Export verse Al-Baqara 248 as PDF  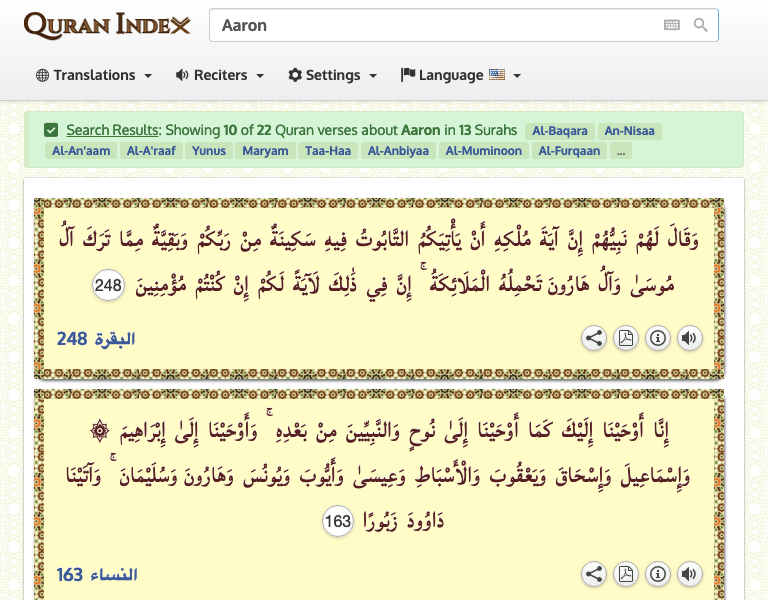point(626,338)
